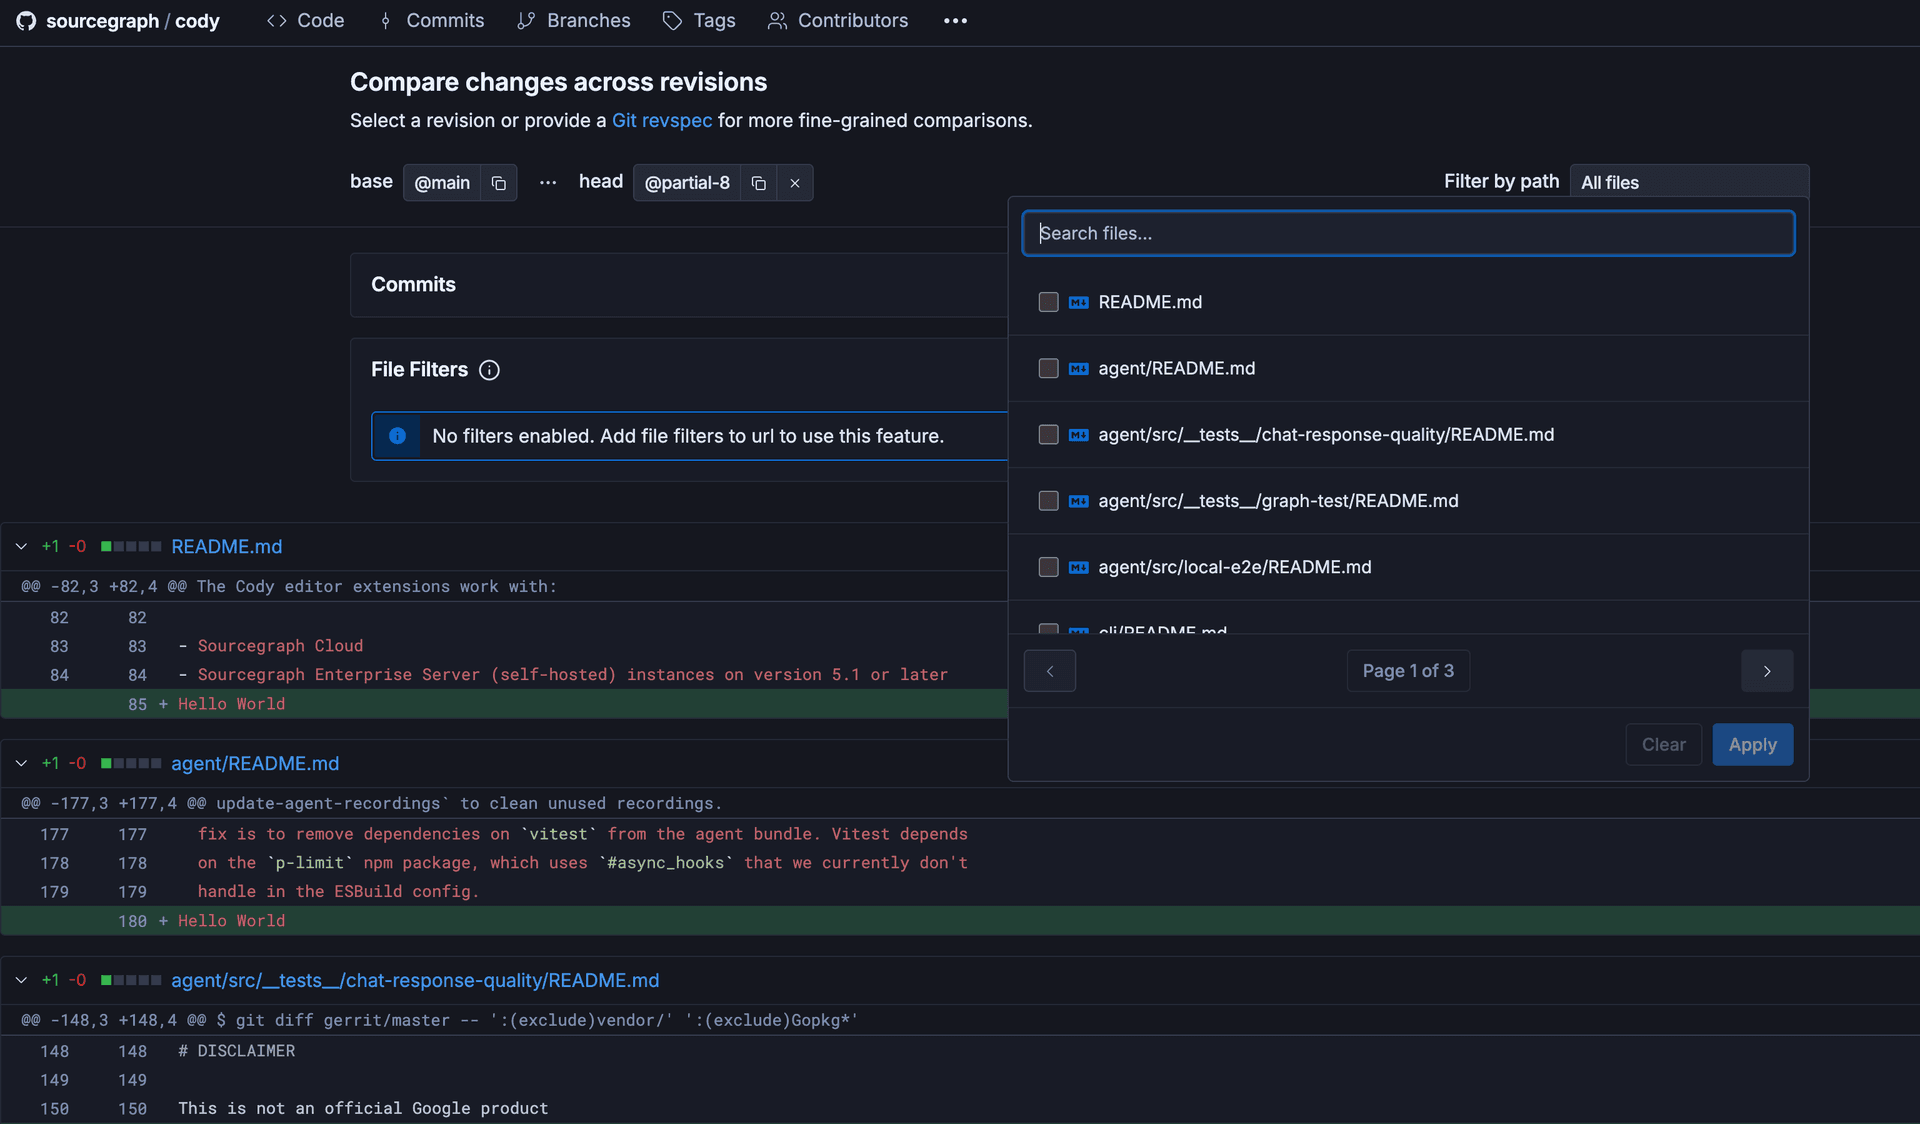Screen dimensions: 1920x1124
Task: Apply the selected file filters
Action: tap(1752, 745)
